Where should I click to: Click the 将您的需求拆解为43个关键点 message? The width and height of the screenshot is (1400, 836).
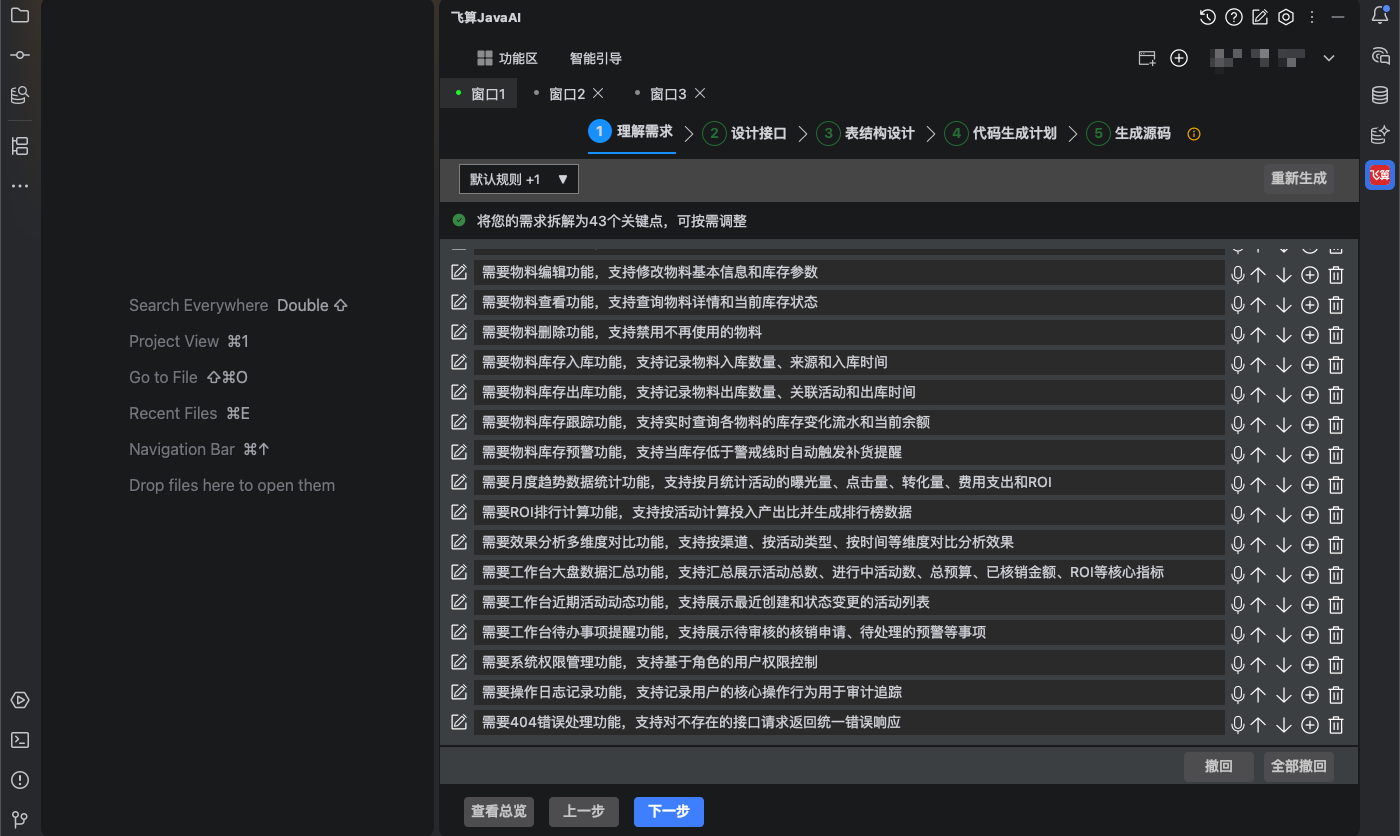(612, 221)
